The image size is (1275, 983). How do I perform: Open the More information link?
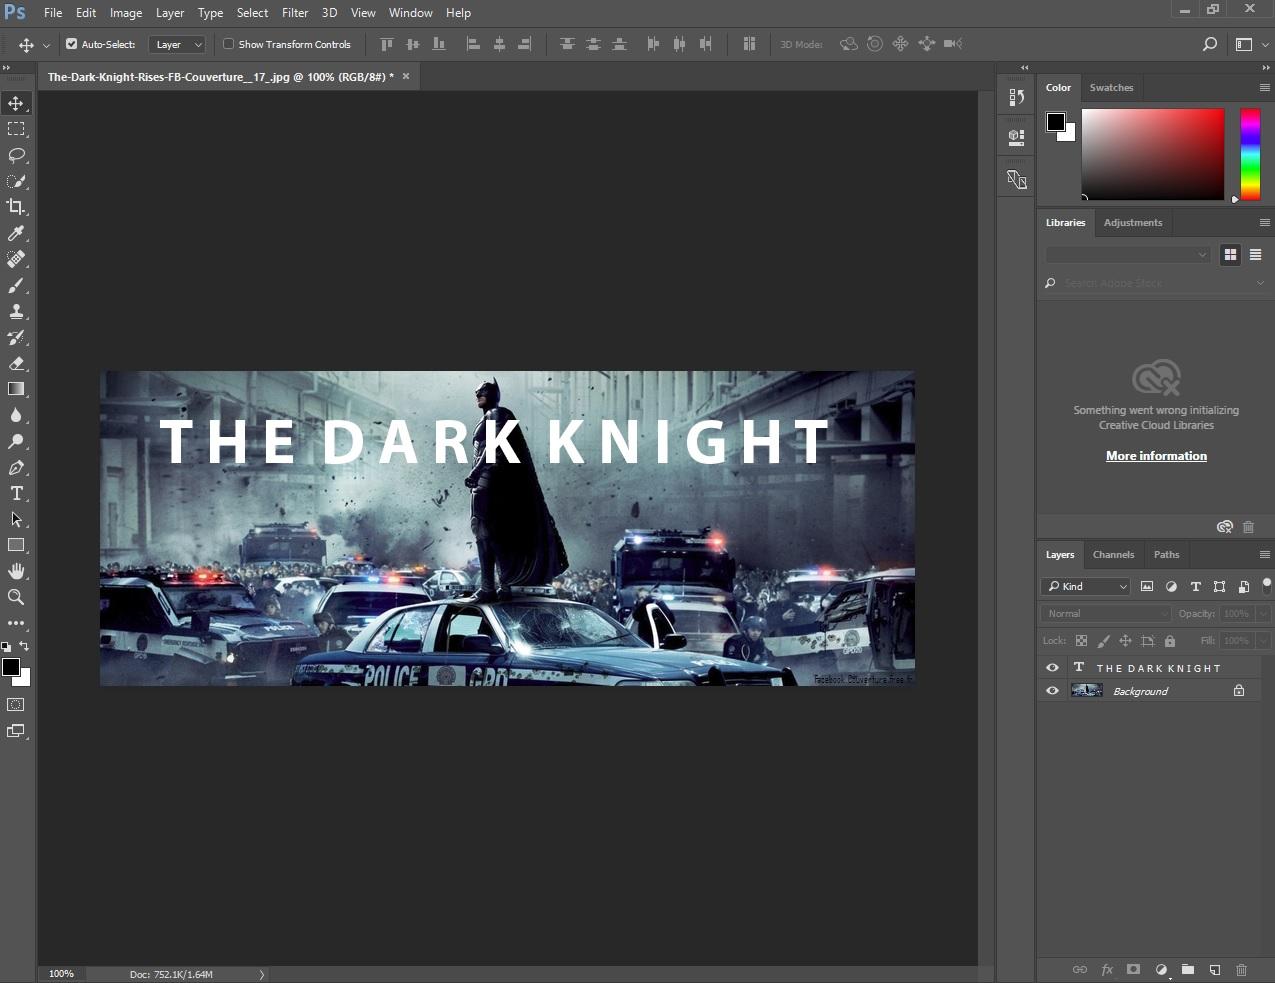coord(1156,456)
